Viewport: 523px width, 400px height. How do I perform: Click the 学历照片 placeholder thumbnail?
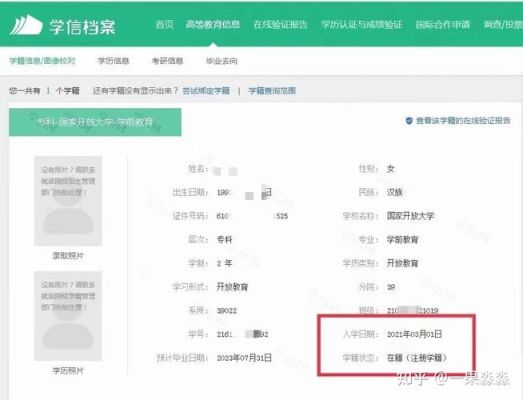pyautogui.click(x=68, y=316)
